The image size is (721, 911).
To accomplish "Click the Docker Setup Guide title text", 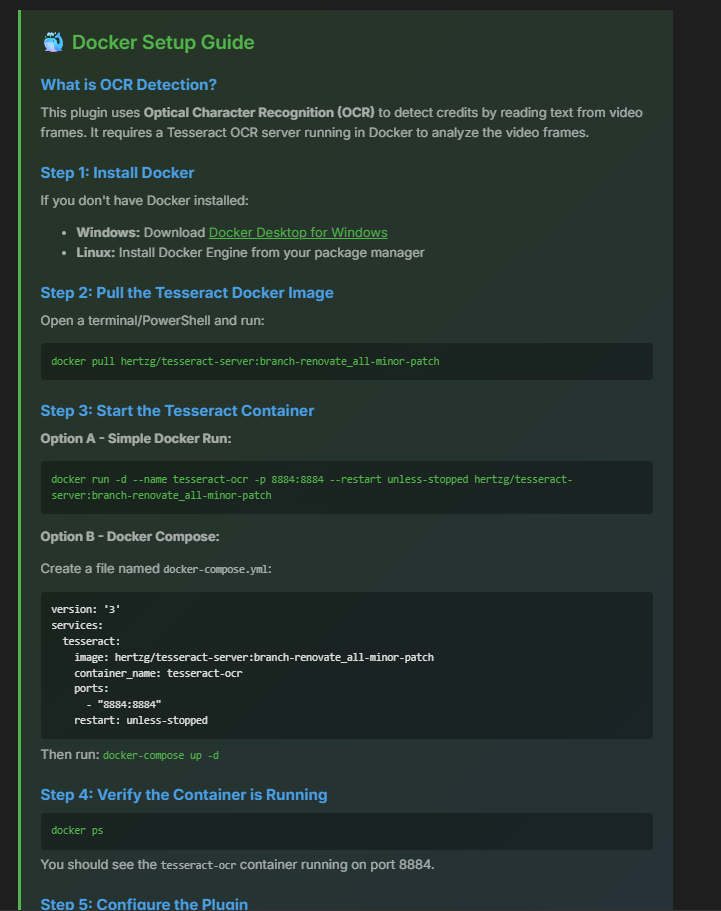I will (163, 42).
